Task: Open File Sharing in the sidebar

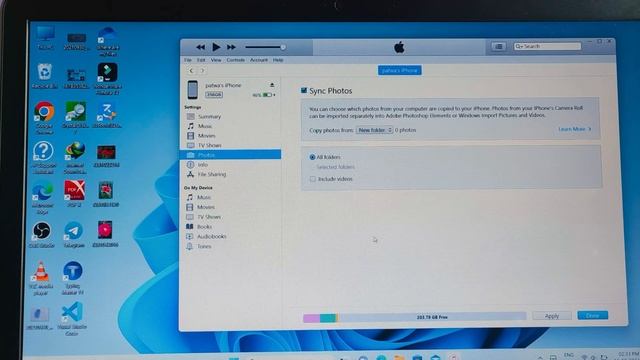Action: (211, 174)
